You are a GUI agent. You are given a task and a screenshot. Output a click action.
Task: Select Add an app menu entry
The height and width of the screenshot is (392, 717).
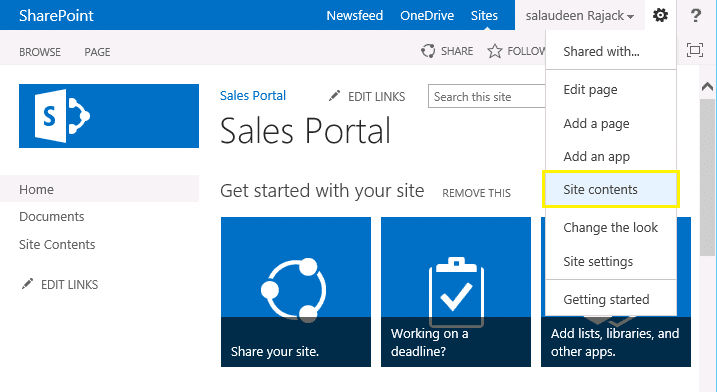611,156
